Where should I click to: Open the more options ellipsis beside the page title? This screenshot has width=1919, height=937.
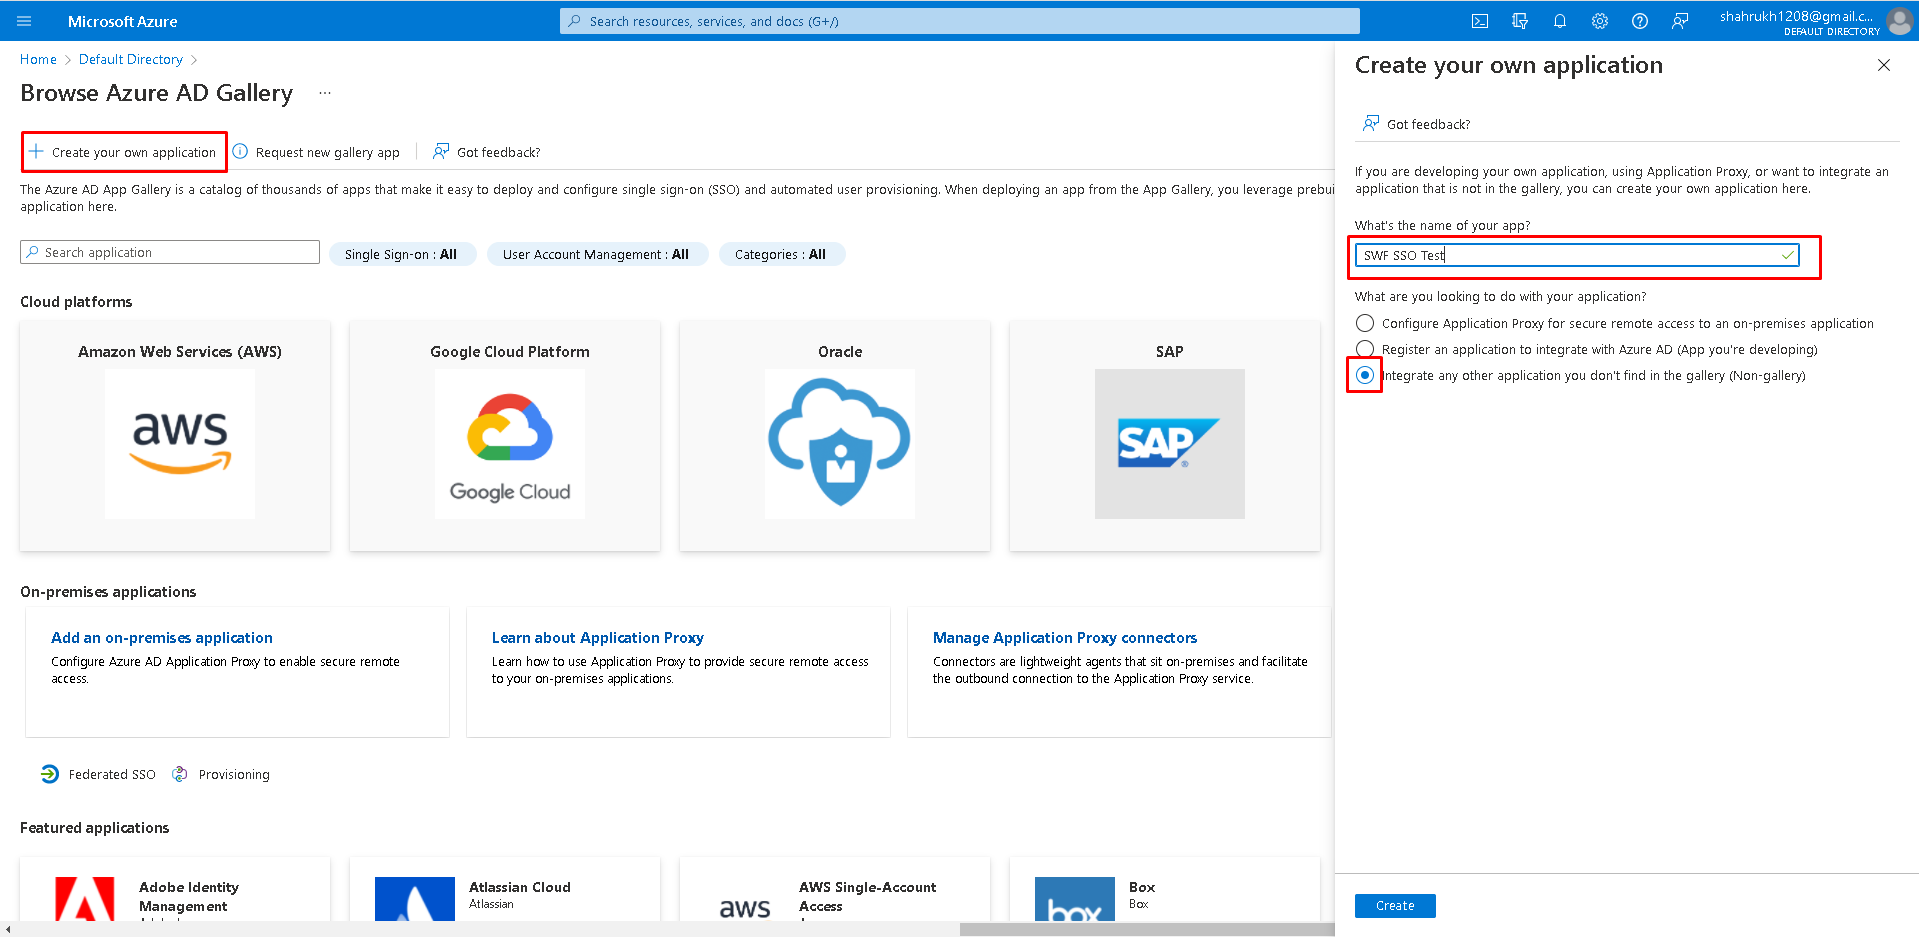click(x=325, y=93)
